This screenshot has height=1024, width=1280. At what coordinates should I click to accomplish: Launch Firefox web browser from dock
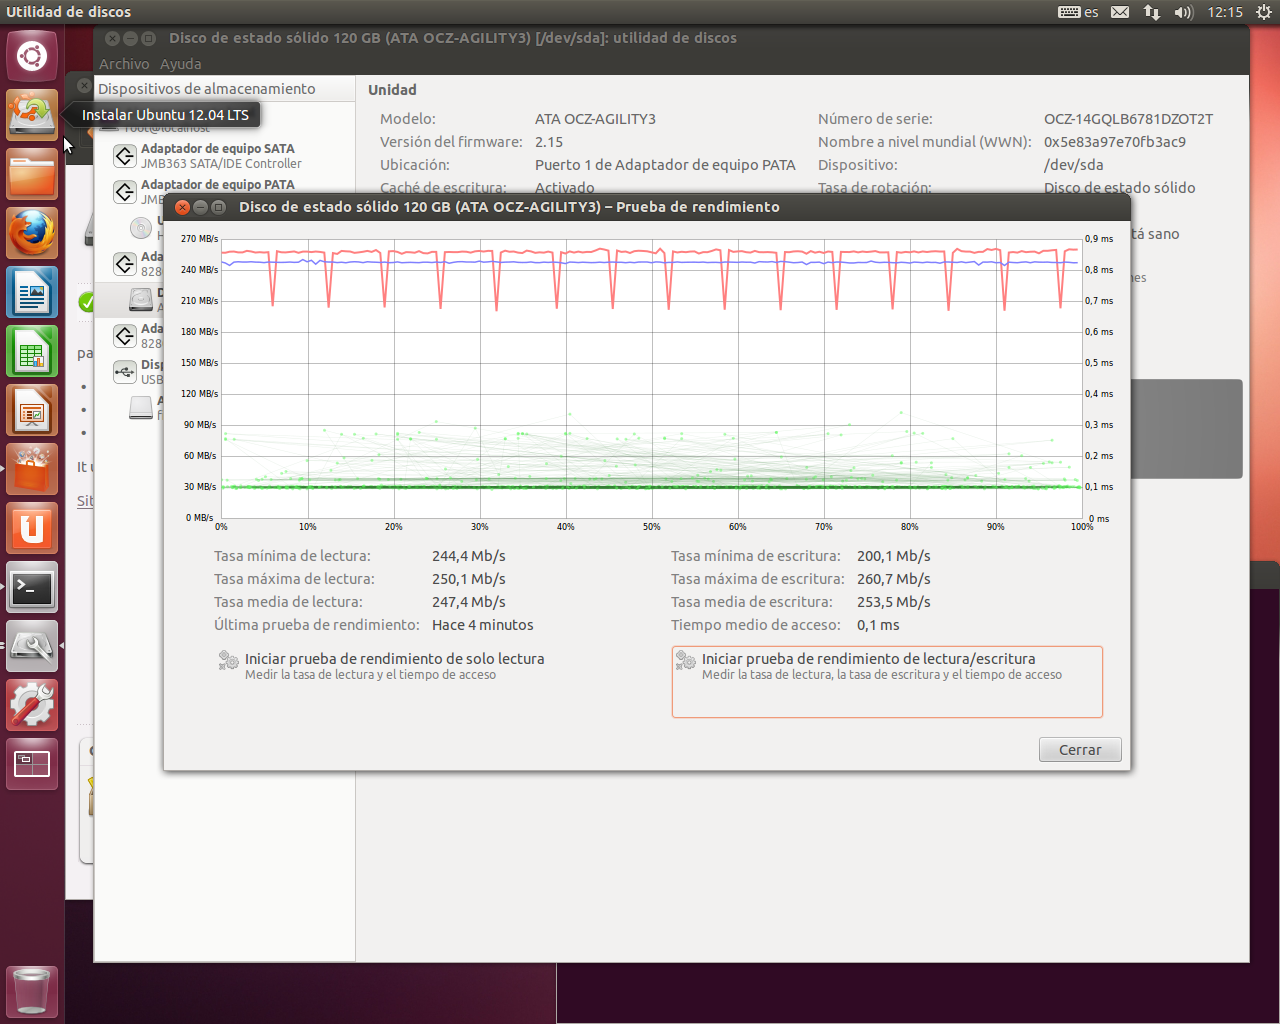(32, 233)
